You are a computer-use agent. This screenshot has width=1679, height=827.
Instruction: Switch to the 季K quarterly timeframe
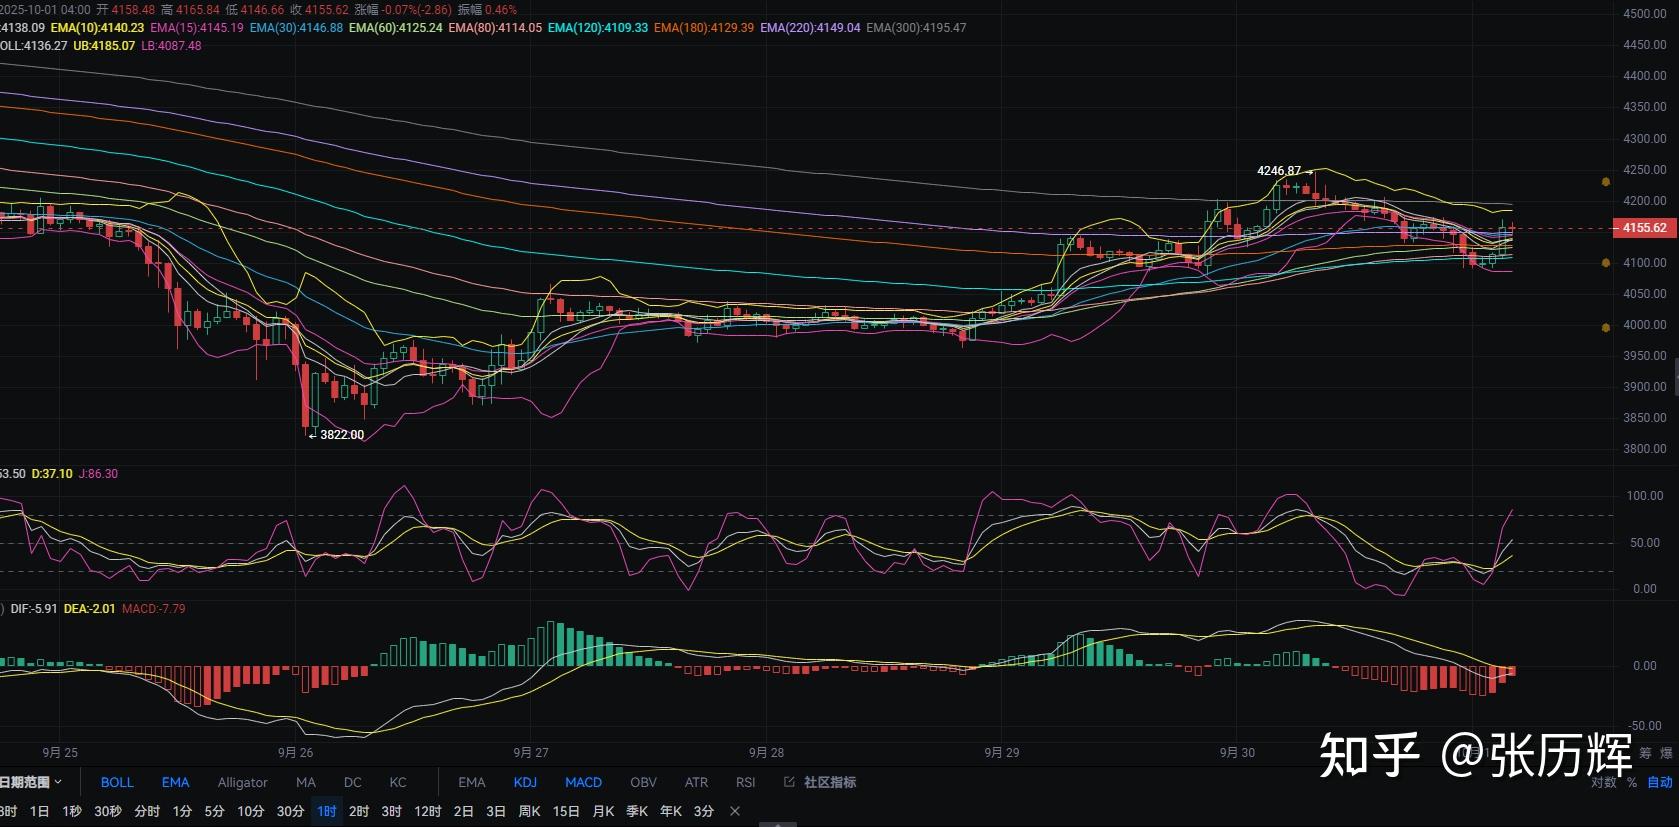point(637,811)
